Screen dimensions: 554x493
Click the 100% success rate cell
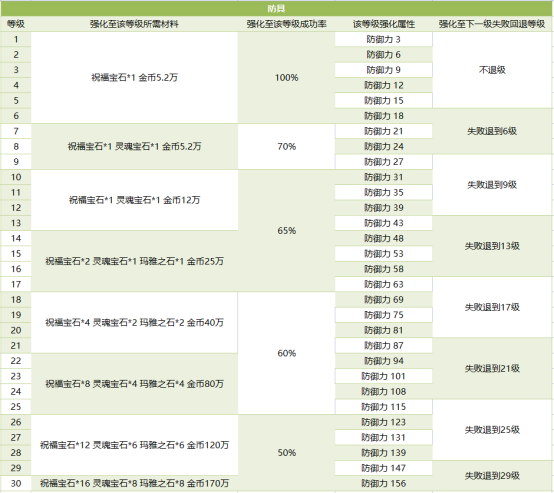coord(286,77)
